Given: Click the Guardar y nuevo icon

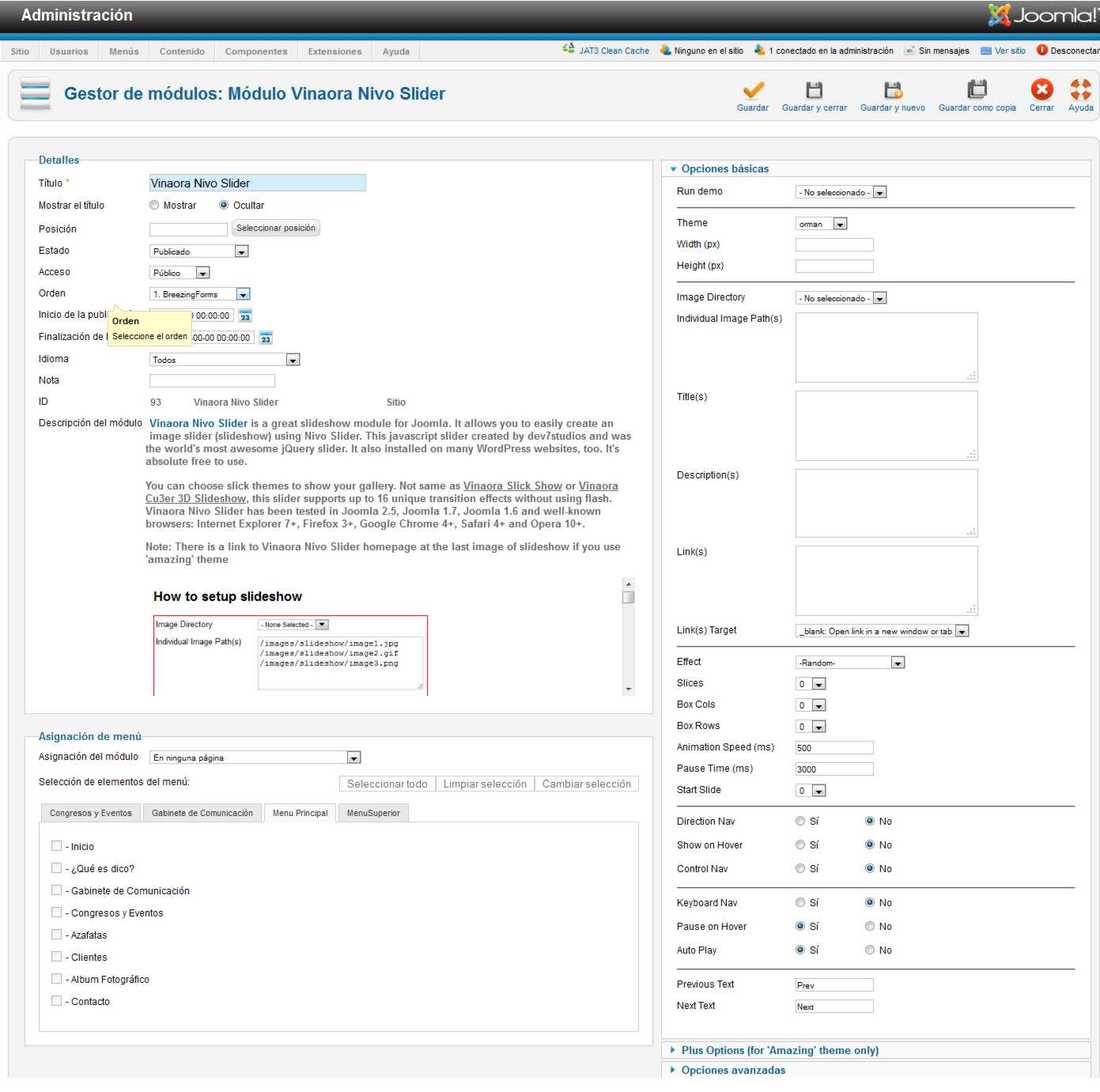Looking at the screenshot, I should [892, 90].
